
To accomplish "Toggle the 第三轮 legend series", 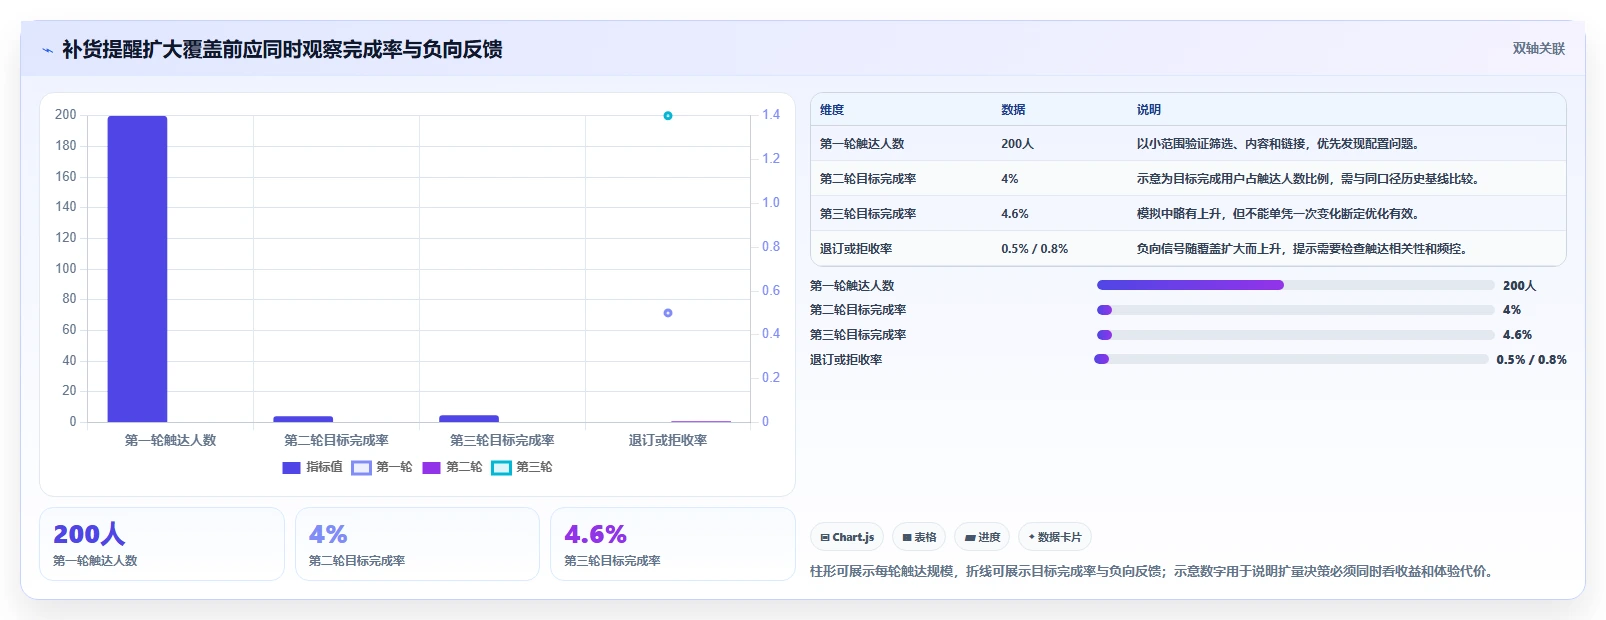I will point(522,467).
